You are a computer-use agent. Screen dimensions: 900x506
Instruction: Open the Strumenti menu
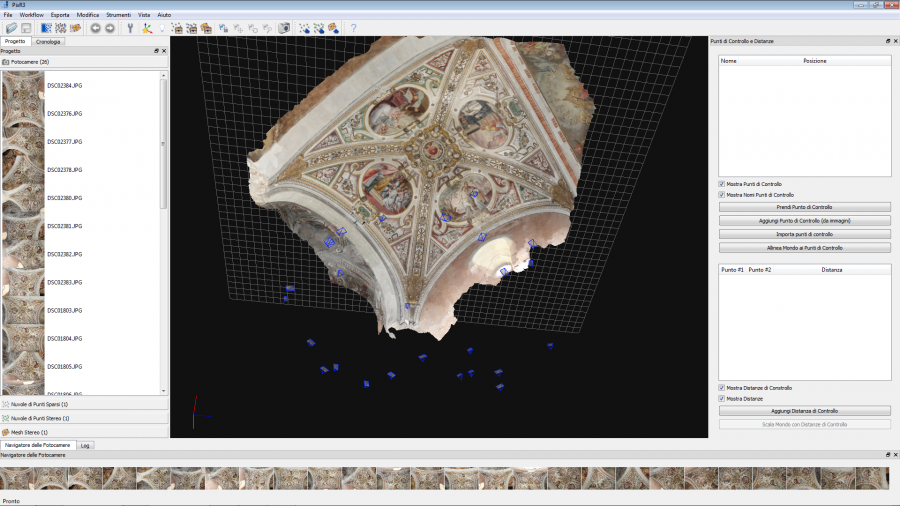tap(118, 15)
